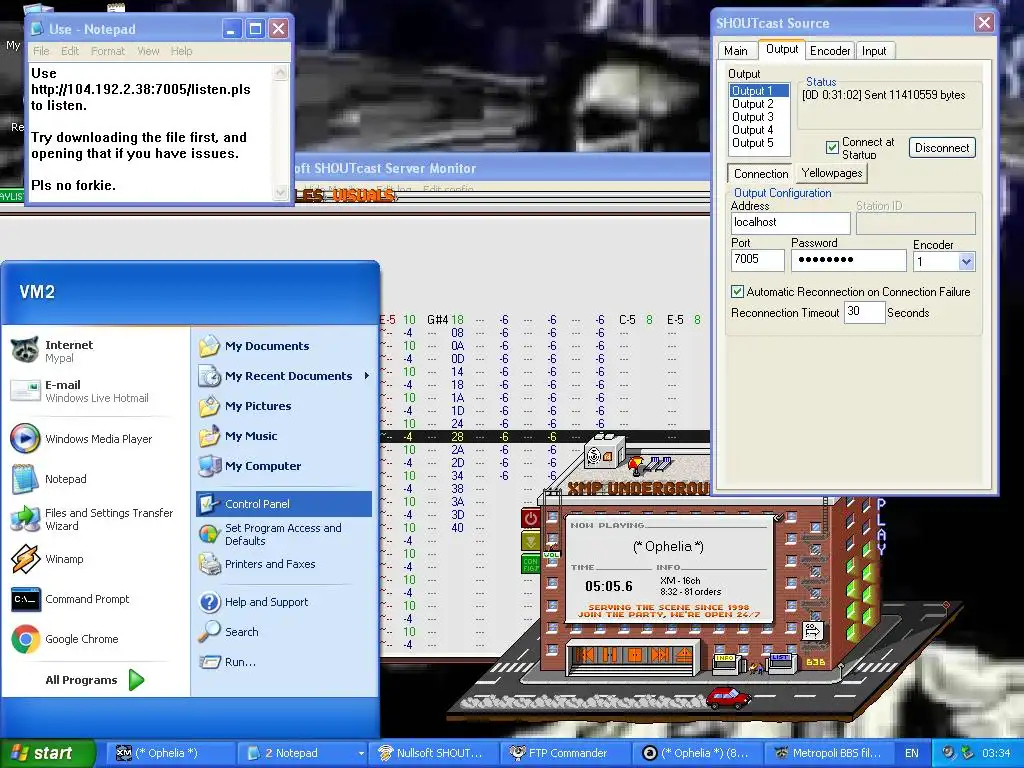The height and width of the screenshot is (768, 1024).
Task: Click the red power button on XMPlay
Action: [530, 519]
